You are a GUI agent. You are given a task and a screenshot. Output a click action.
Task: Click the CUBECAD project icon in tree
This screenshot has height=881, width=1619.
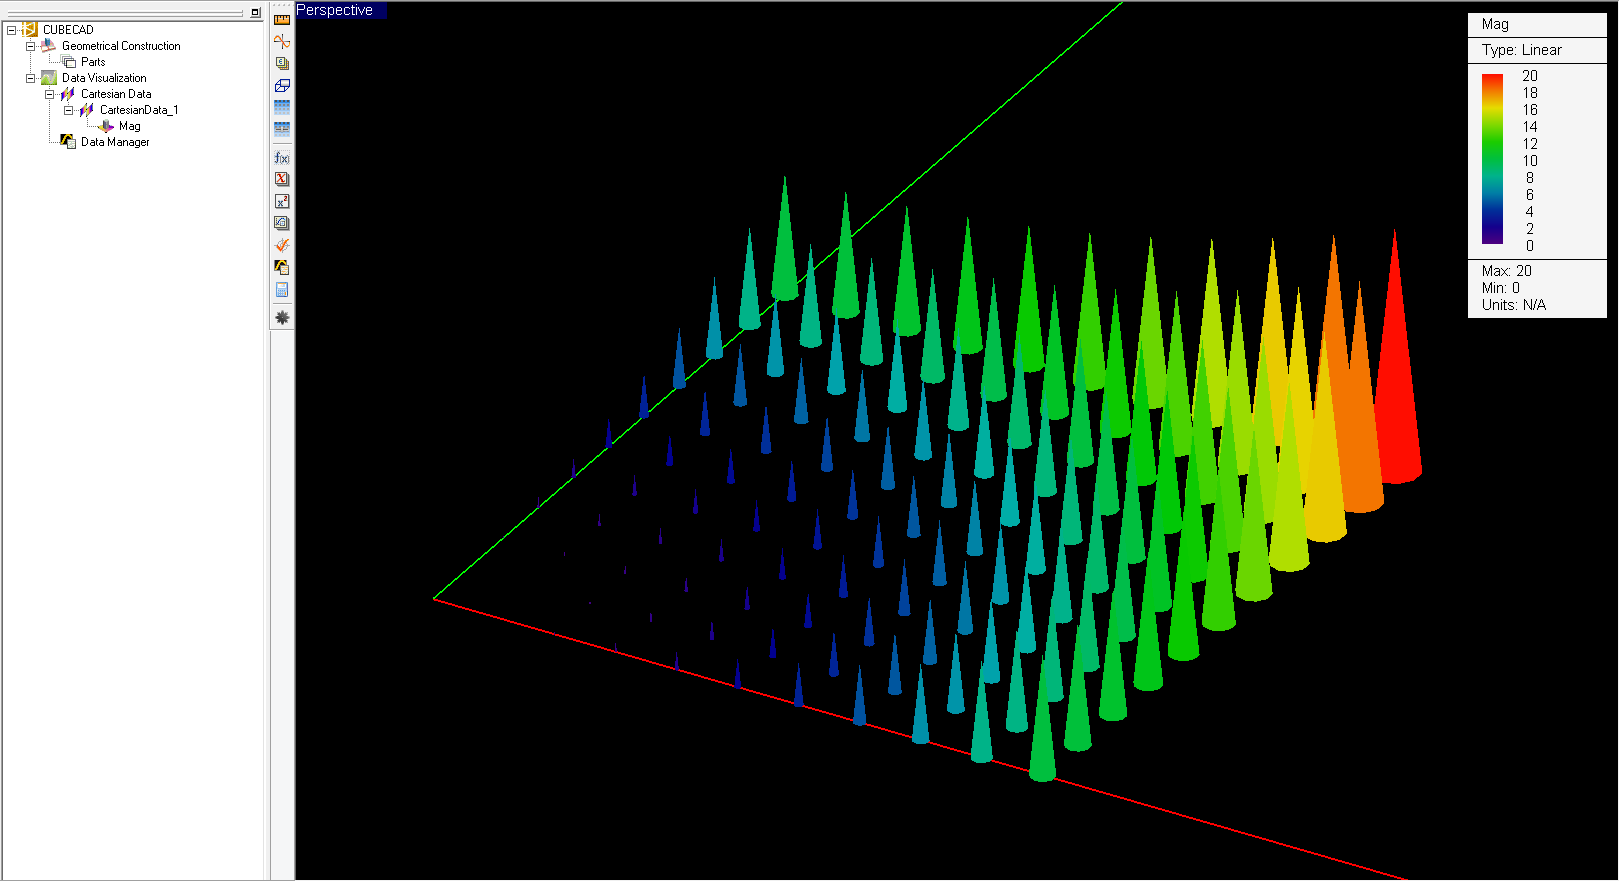(x=29, y=30)
